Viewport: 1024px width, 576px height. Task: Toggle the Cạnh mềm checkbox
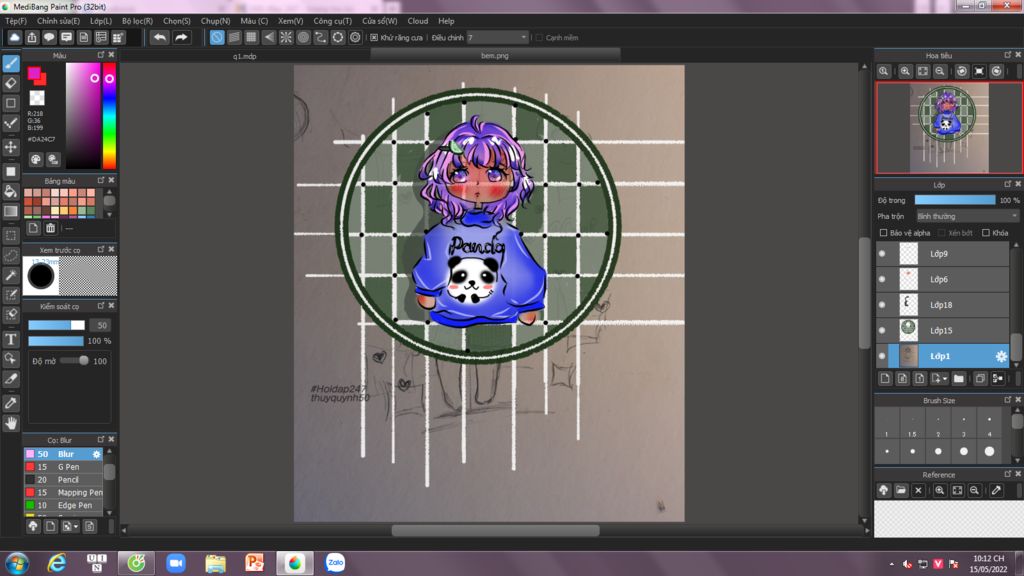pos(539,38)
